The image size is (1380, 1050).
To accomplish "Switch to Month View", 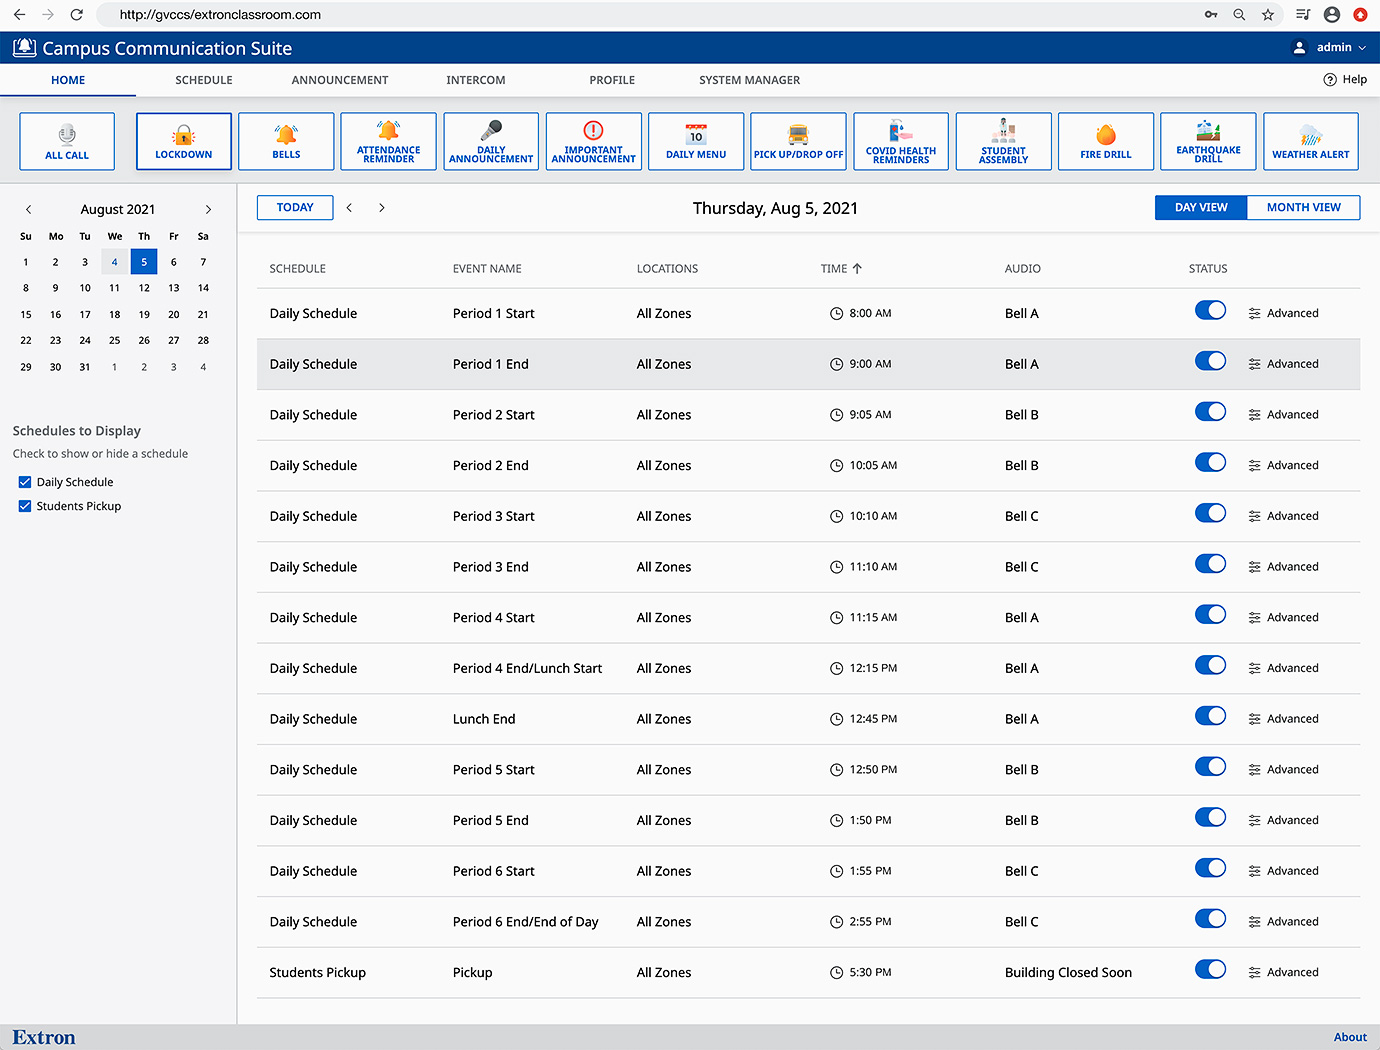I will [1303, 207].
